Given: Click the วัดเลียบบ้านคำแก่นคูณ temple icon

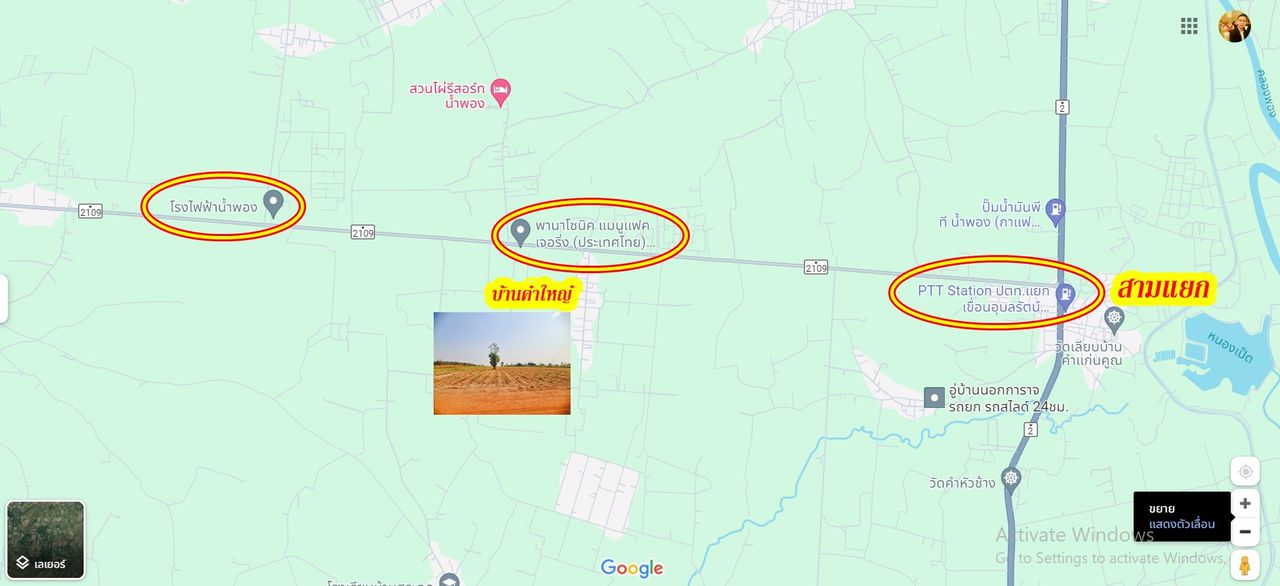Looking at the screenshot, I should 1114,321.
